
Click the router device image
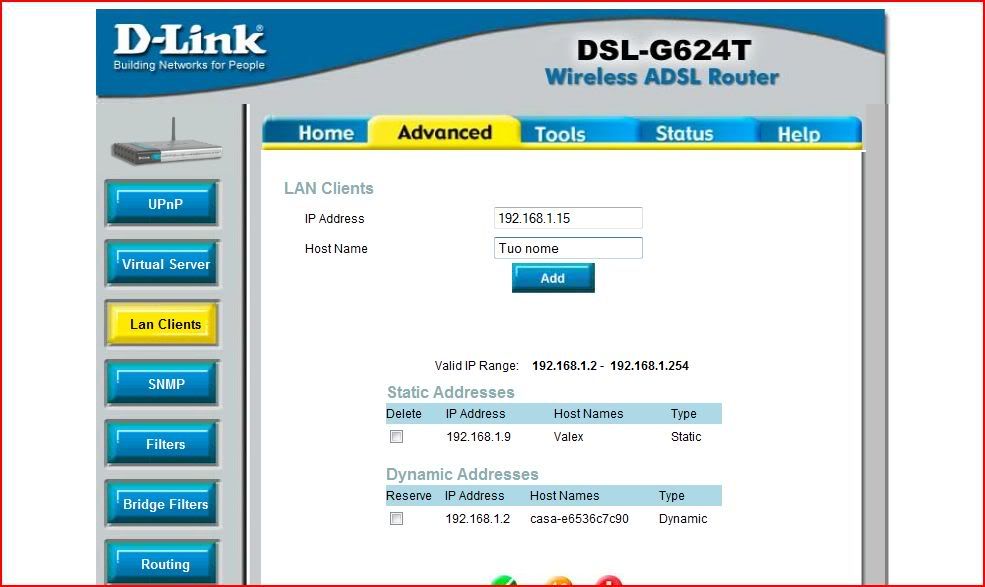166,143
